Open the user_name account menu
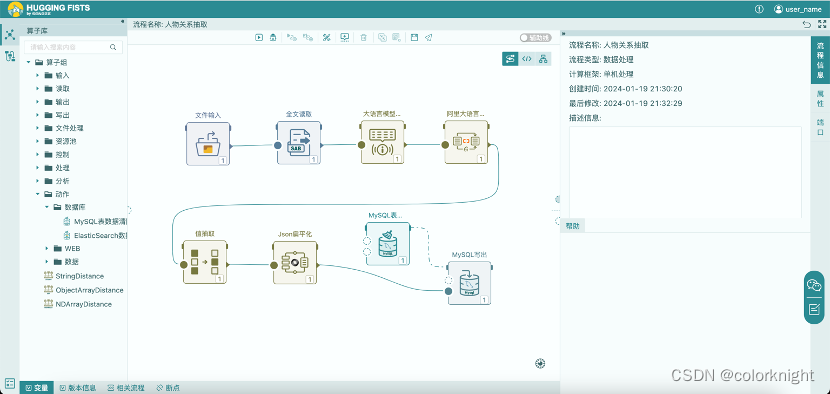Viewport: 830px width, 394px height. coord(797,9)
